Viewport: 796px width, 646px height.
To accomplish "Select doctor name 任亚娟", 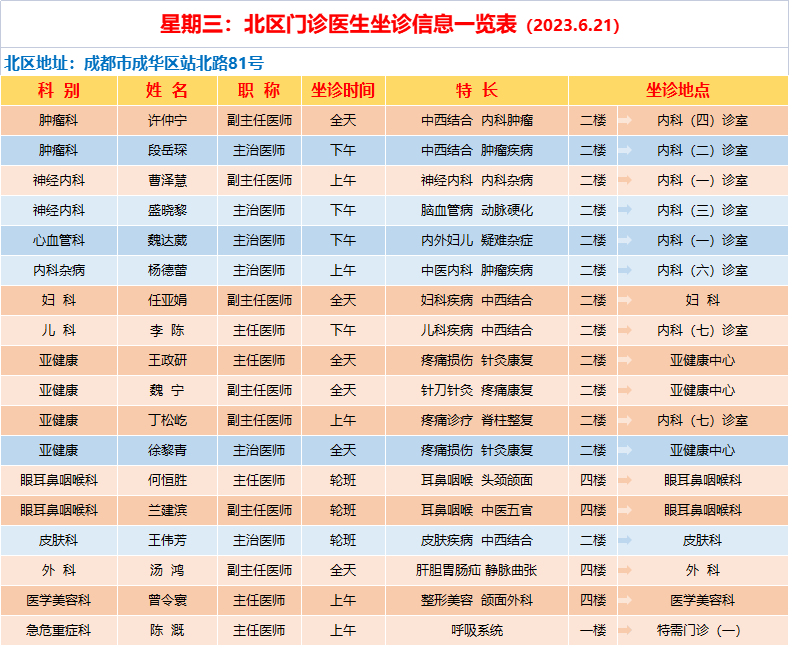I will click(x=168, y=300).
